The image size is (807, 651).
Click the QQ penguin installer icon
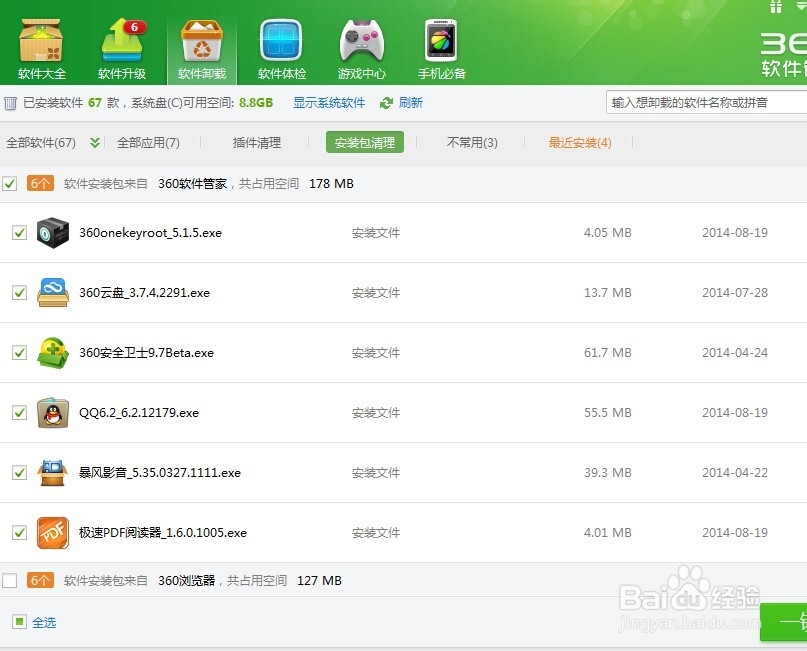tap(53, 413)
